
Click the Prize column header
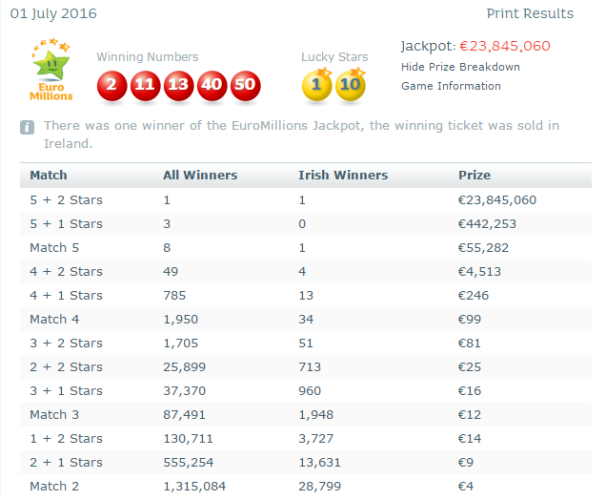pyautogui.click(x=475, y=175)
